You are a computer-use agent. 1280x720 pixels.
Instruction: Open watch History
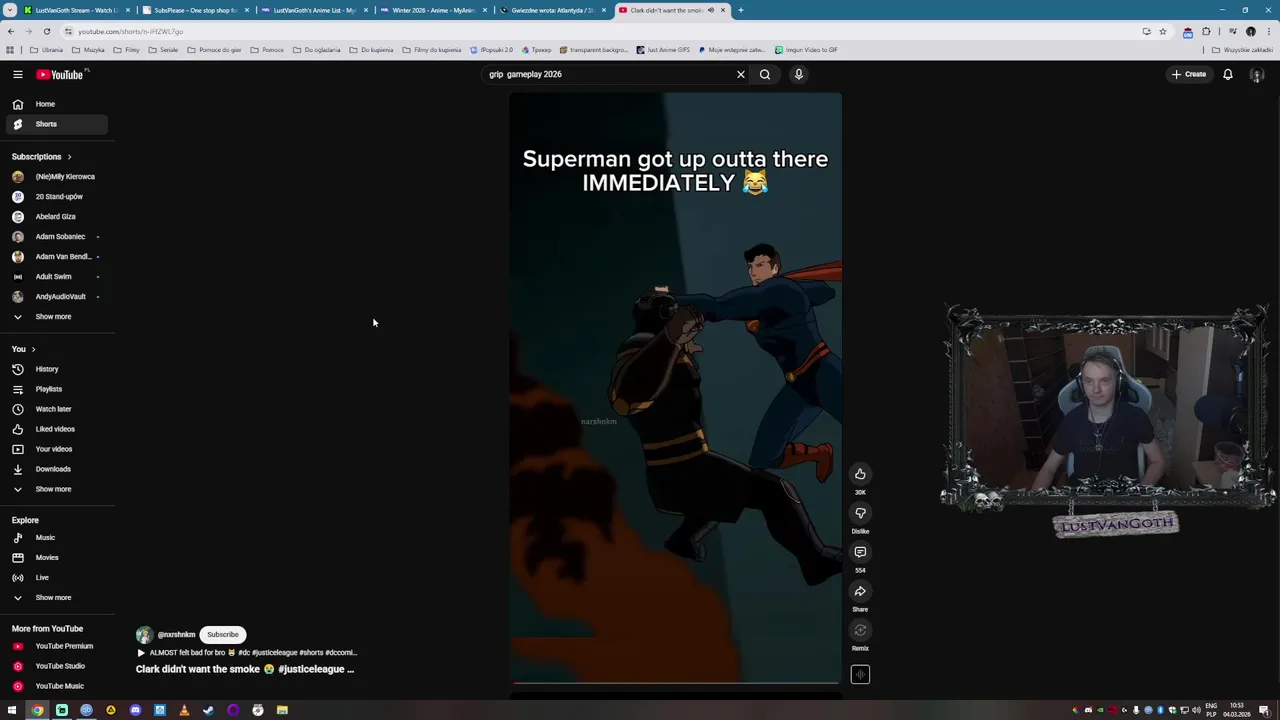(55, 369)
